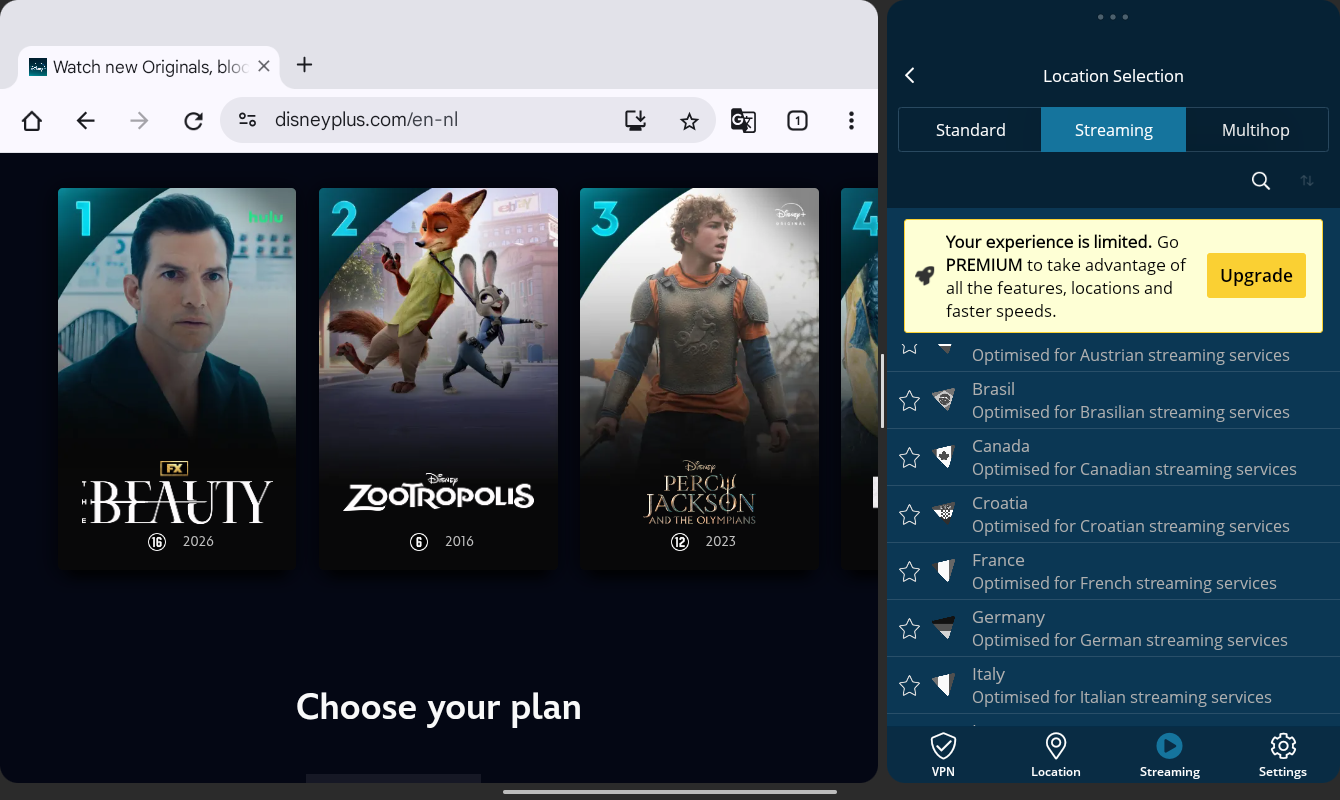The height and width of the screenshot is (800, 1340).
Task: Select Italy streaming location
Action: tap(1113, 686)
